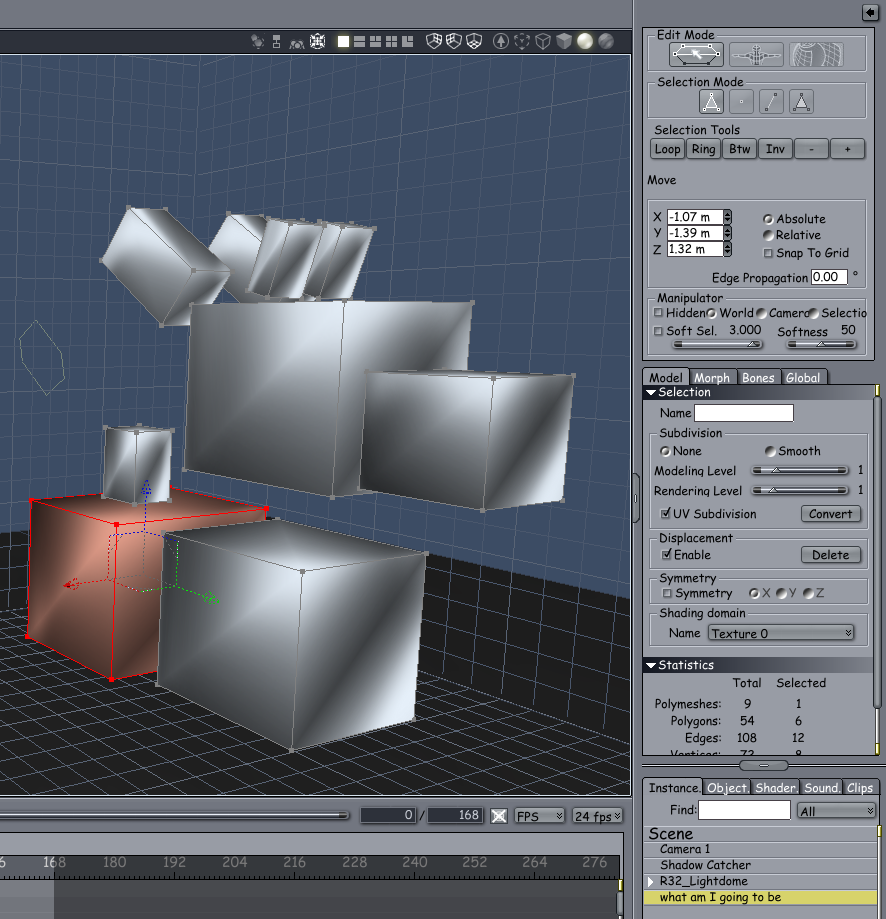Open 24 fps rate dropdown
The width and height of the screenshot is (886, 919).
(x=597, y=816)
